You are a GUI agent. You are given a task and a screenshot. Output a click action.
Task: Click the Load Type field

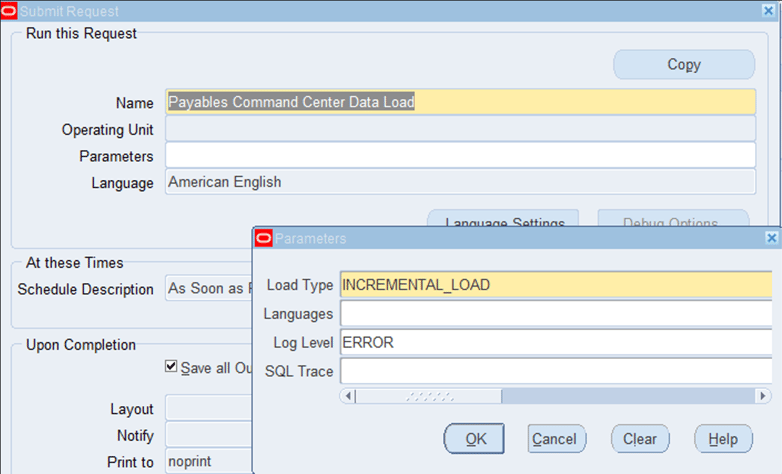pyautogui.click(x=555, y=285)
